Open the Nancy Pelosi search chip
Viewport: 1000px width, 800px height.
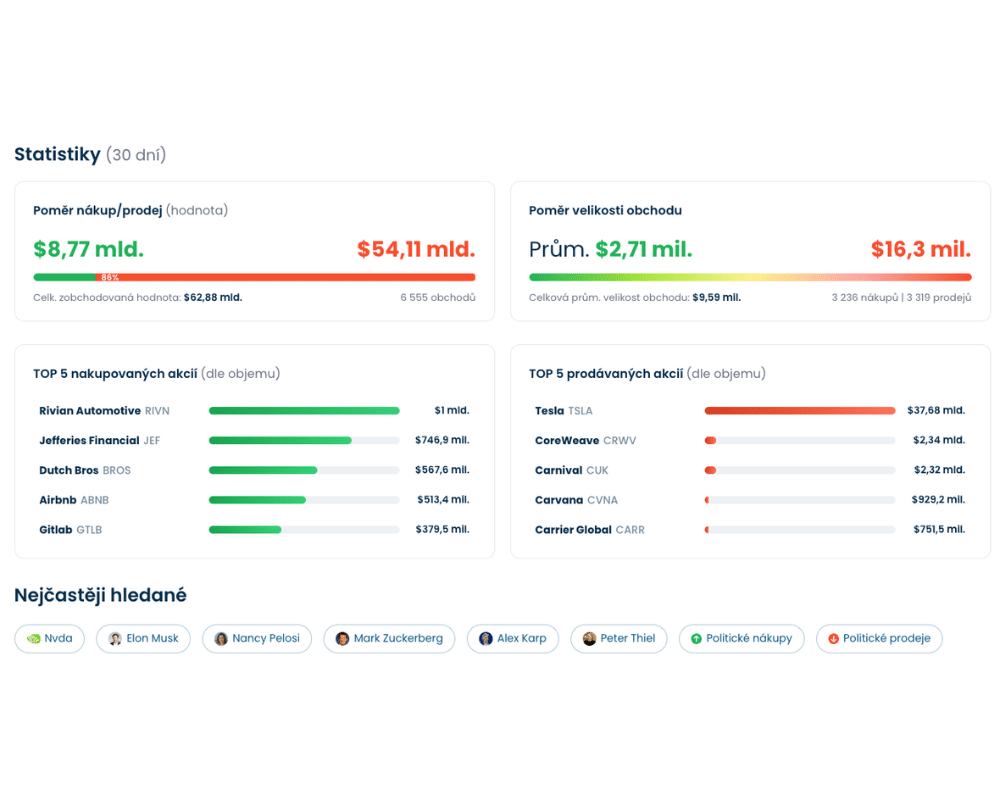(257, 639)
